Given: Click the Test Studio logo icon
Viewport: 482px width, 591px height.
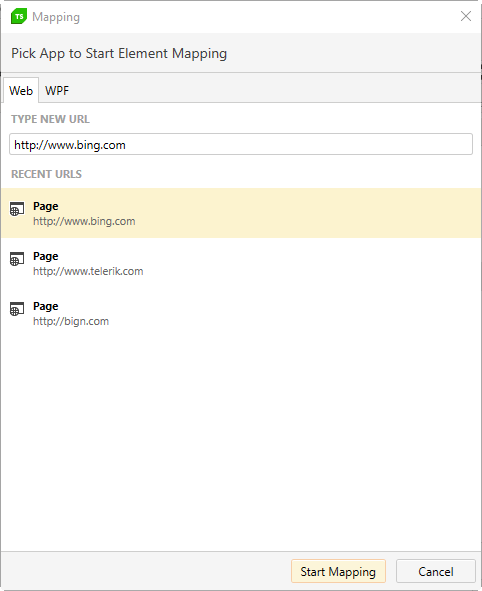Looking at the screenshot, I should pyautogui.click(x=19, y=17).
